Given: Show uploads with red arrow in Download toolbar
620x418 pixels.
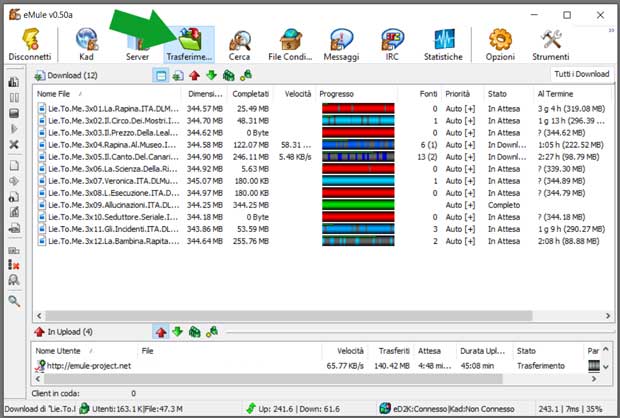Looking at the screenshot, I should (x=194, y=75).
